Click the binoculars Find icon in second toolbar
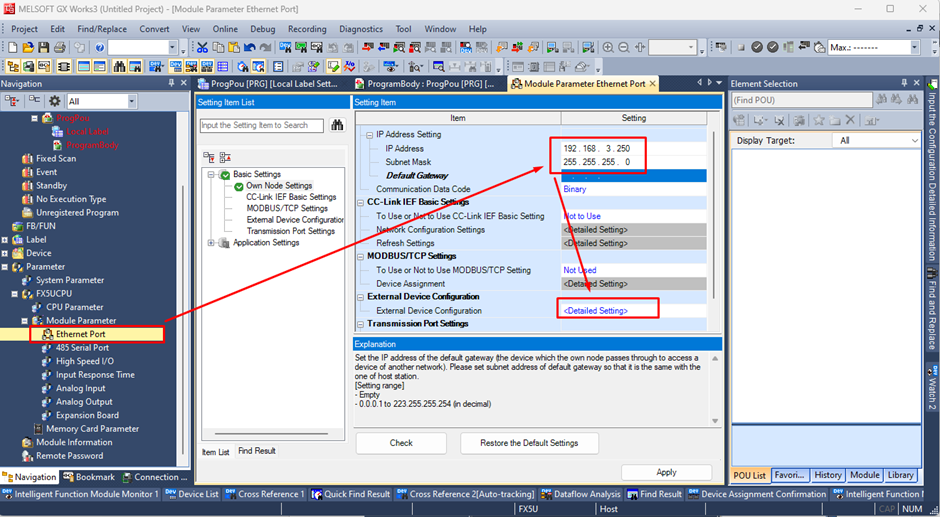 [119, 67]
